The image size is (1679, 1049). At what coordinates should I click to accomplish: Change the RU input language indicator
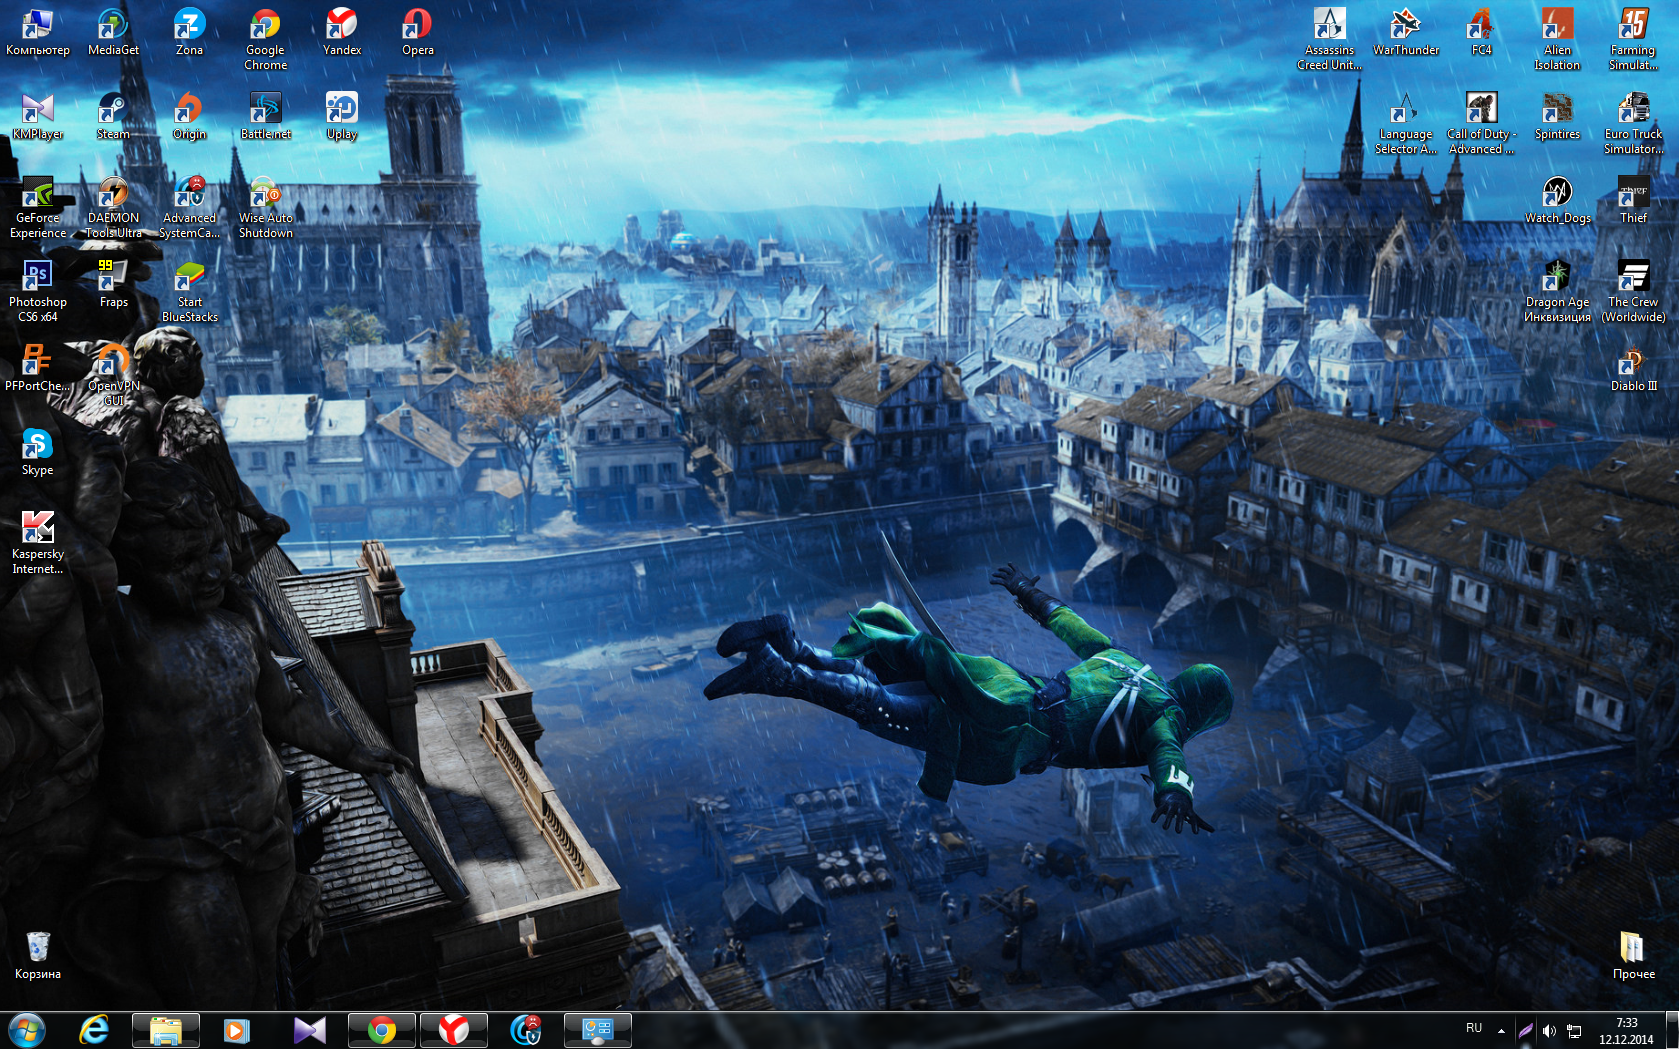tap(1474, 1028)
